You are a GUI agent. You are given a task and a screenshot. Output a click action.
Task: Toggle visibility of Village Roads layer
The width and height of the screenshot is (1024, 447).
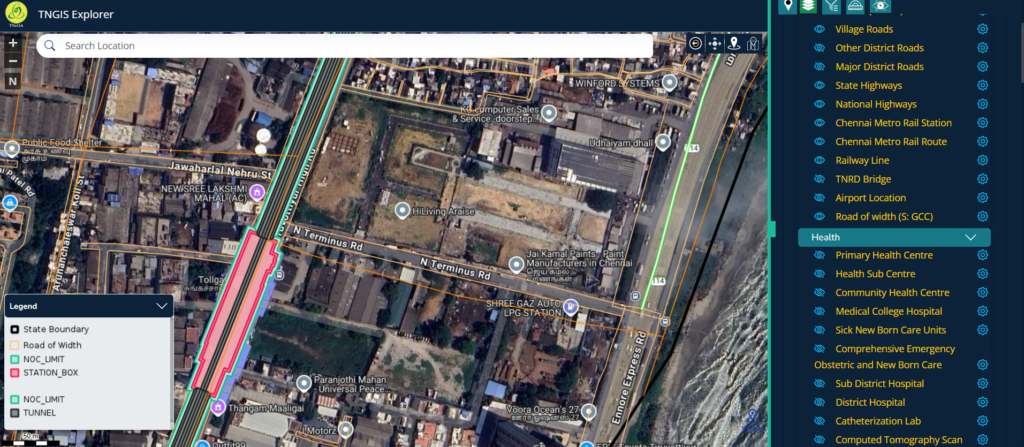(819, 30)
